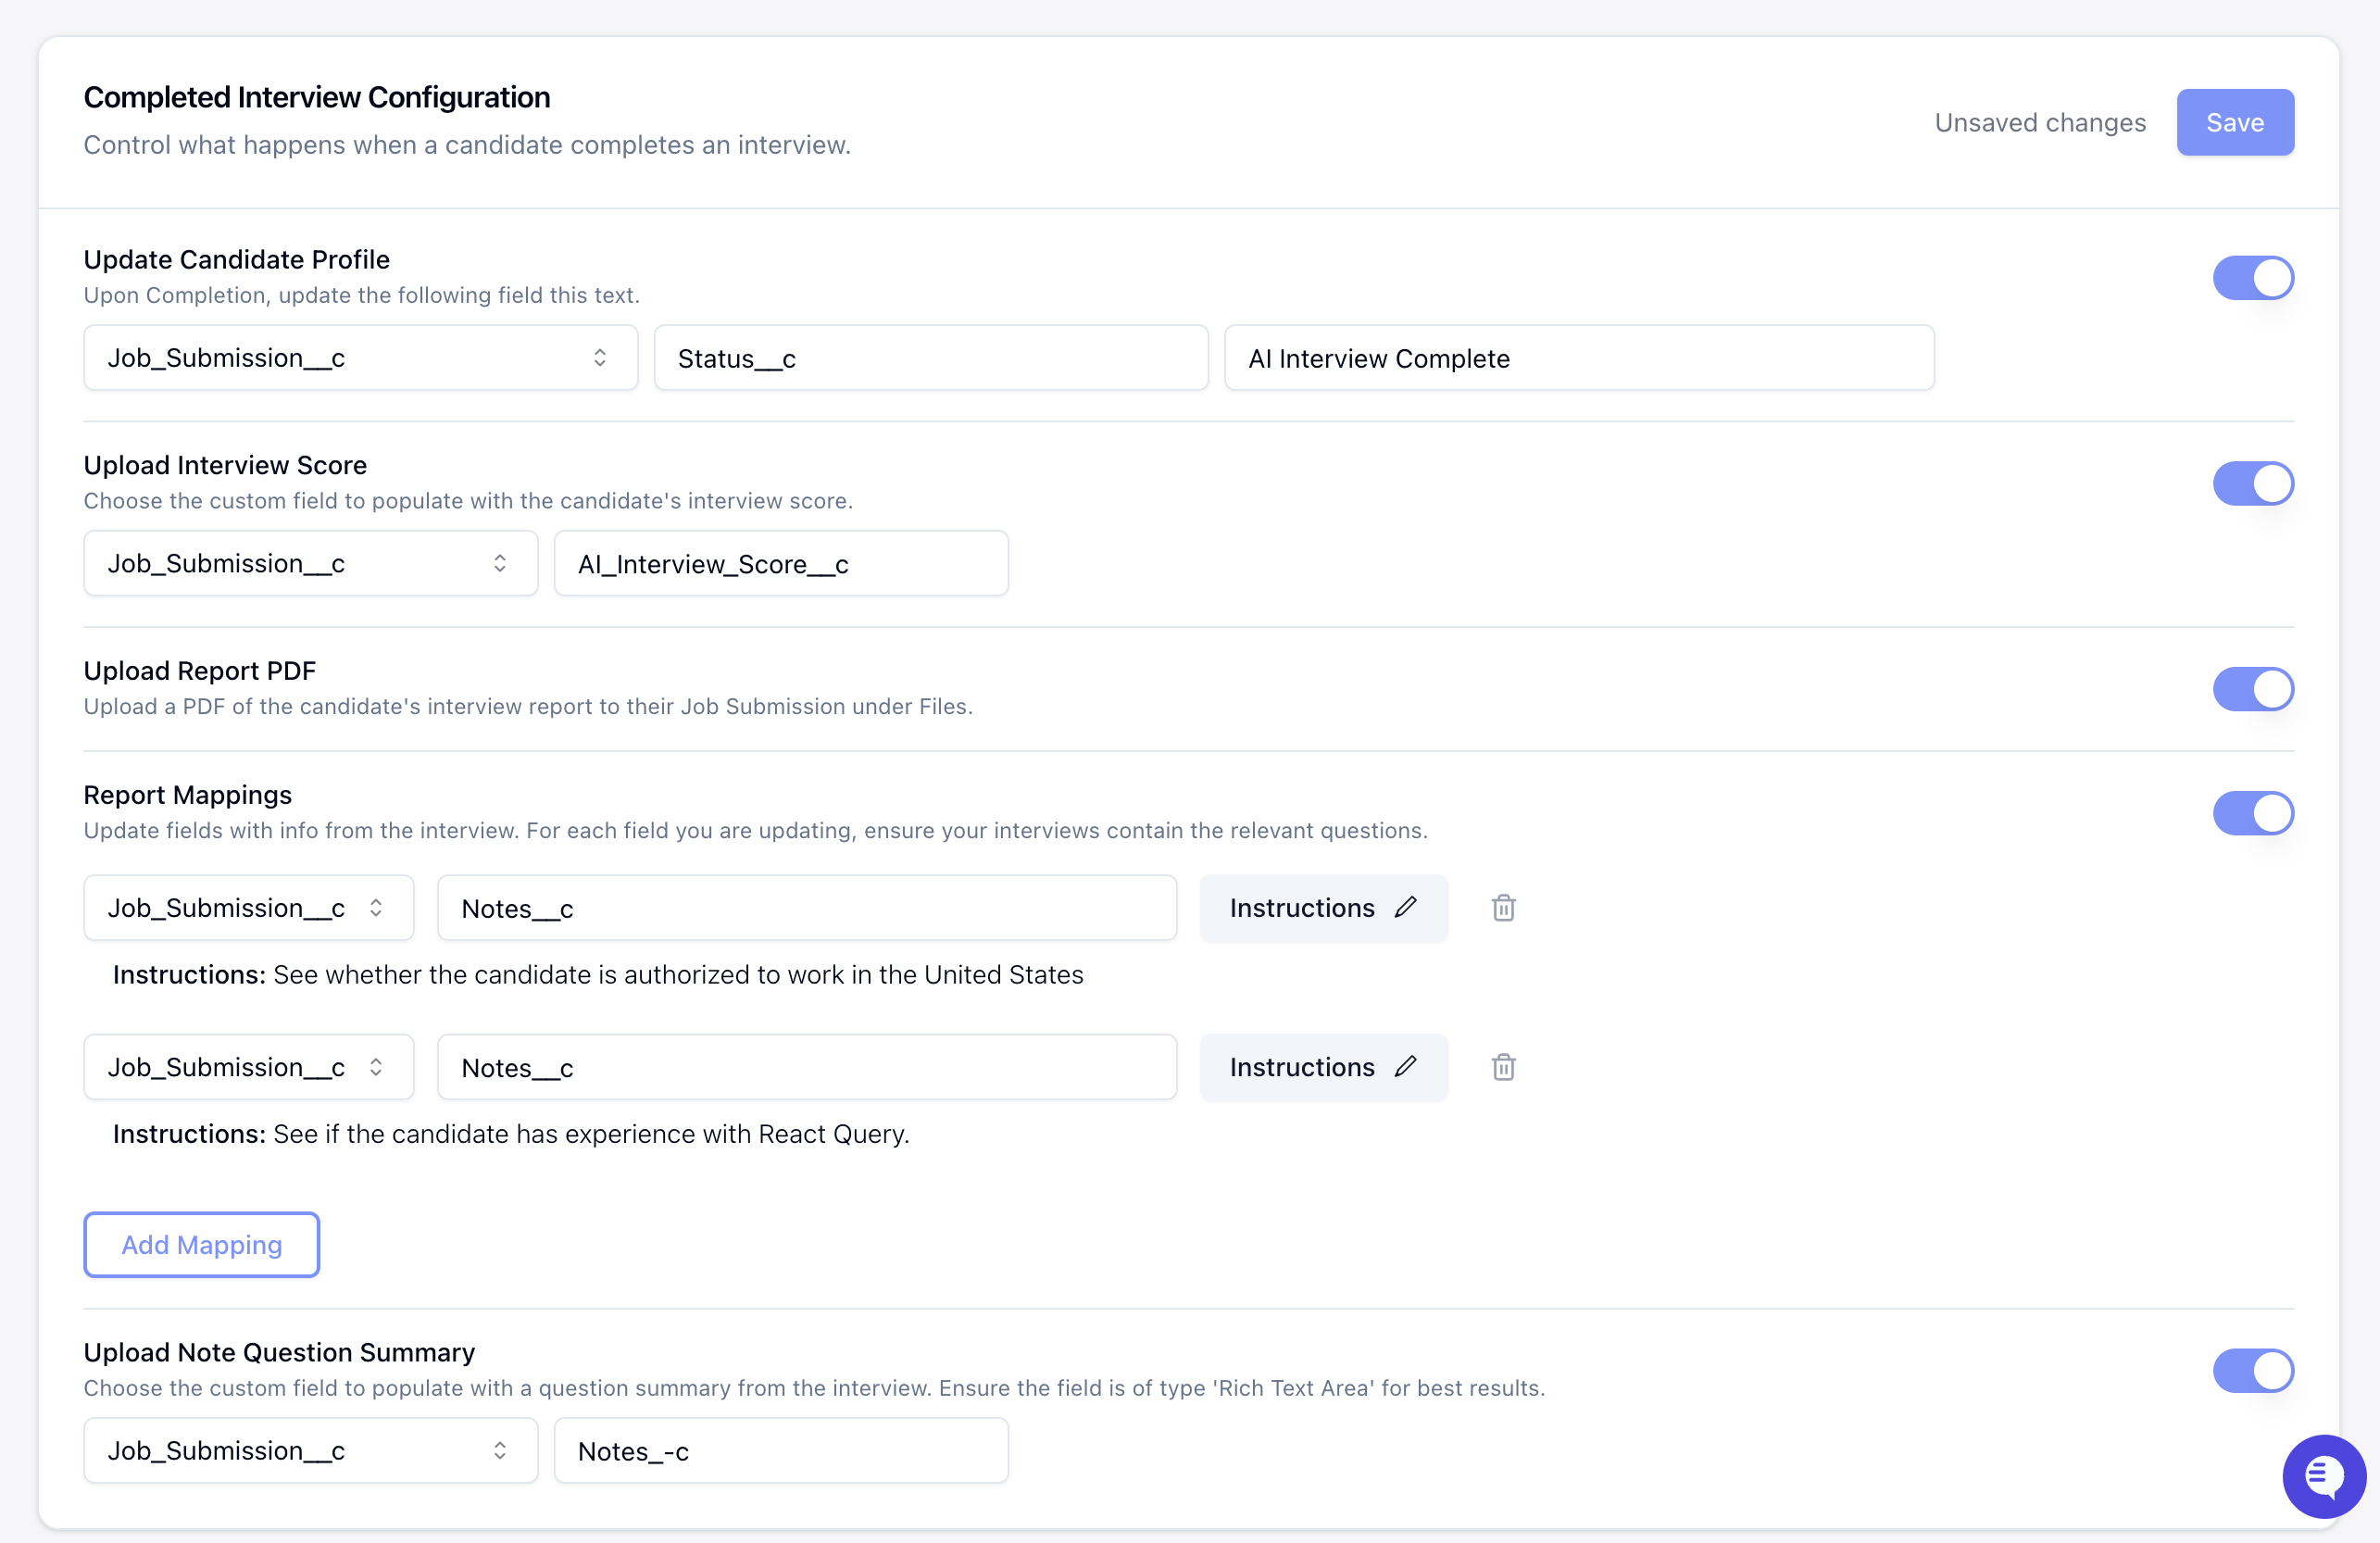Edit the Status__c field input
The width and height of the screenshot is (2380, 1543).
click(930, 358)
